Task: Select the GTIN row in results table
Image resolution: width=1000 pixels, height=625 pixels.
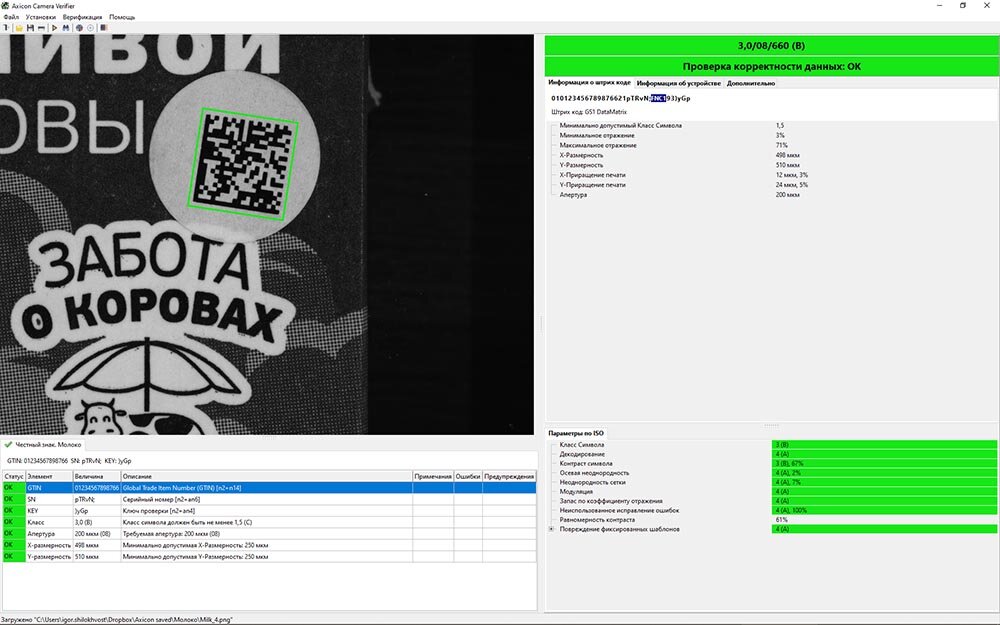Action: (269, 488)
